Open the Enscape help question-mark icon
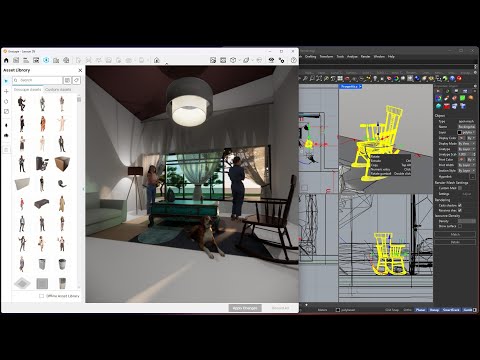This screenshot has height=360, width=480. pyautogui.click(x=293, y=60)
